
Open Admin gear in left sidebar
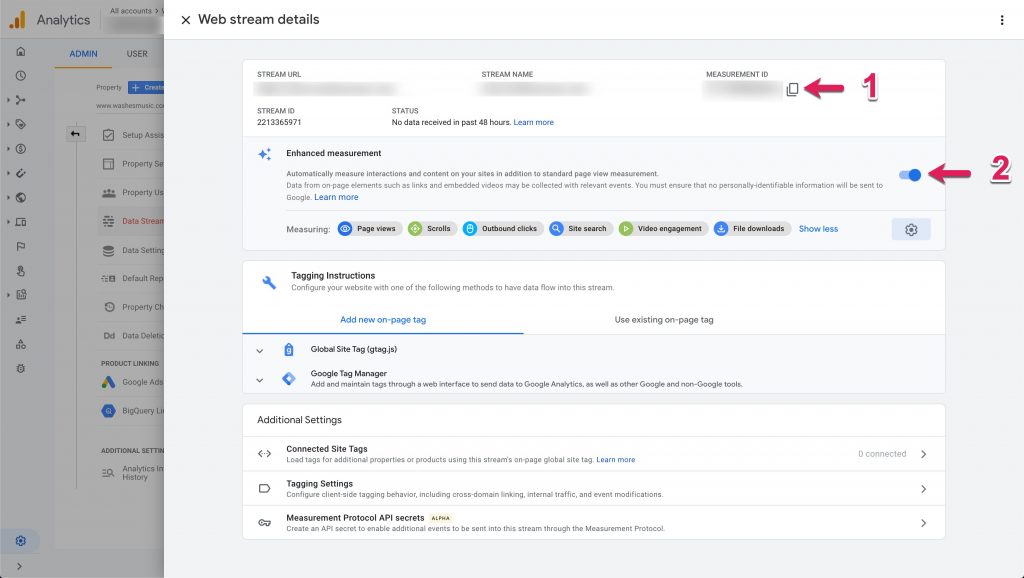(x=20, y=541)
